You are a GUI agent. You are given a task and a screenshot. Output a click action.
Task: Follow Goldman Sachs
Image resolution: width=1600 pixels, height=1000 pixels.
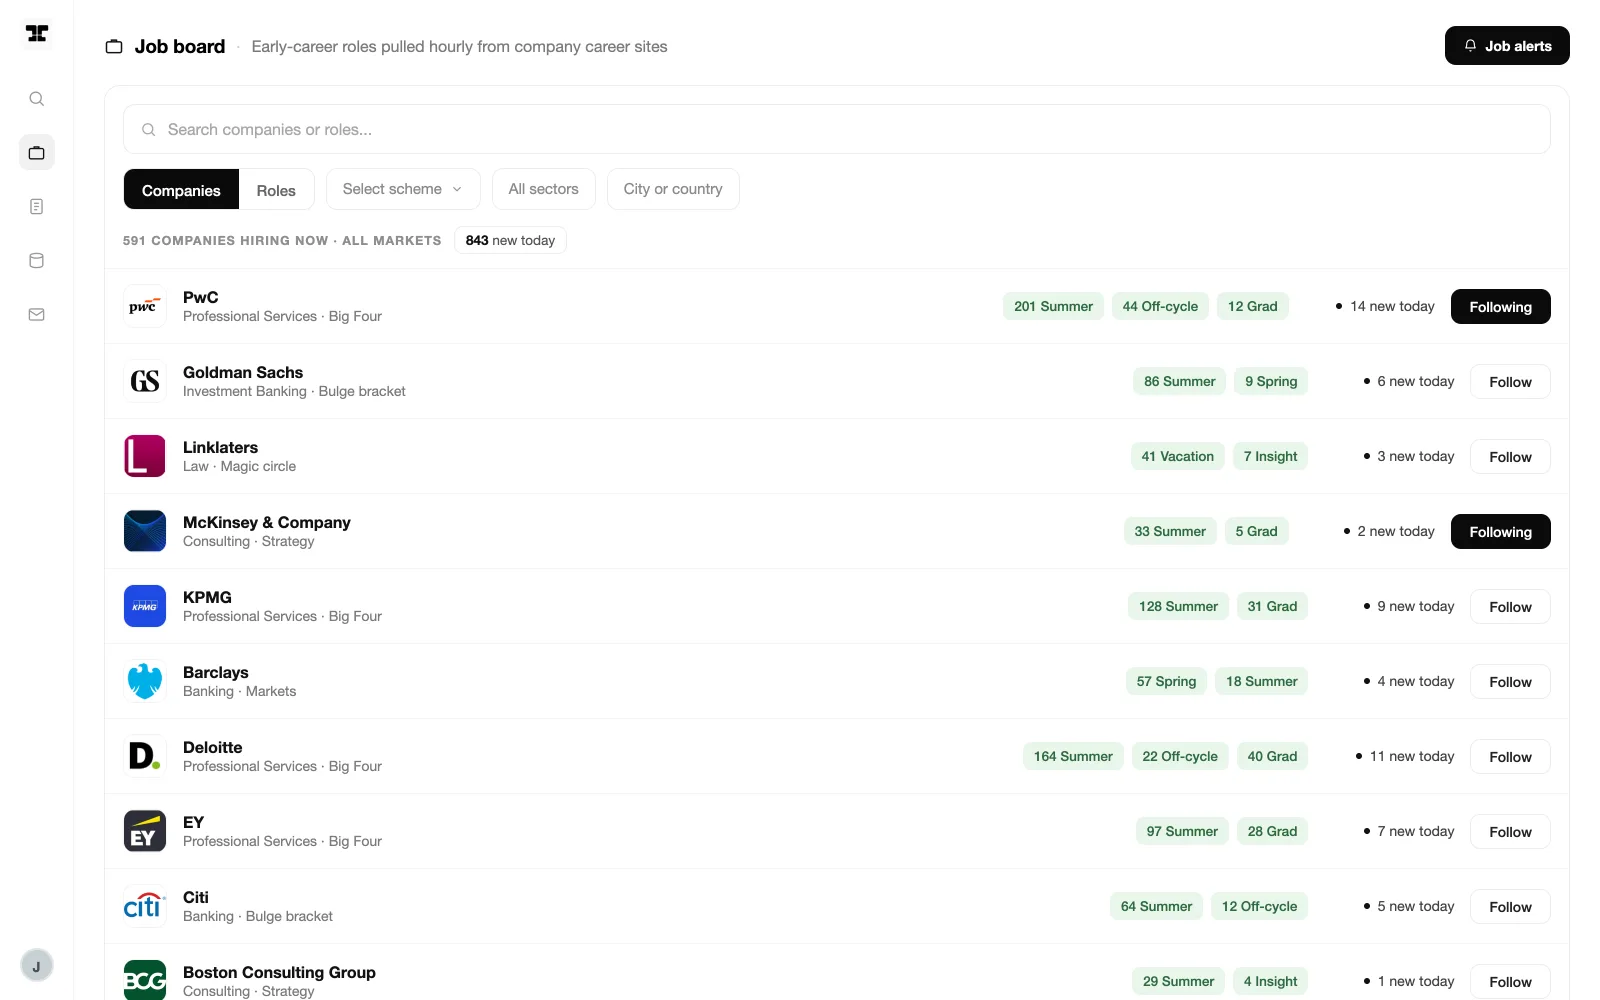(1510, 382)
